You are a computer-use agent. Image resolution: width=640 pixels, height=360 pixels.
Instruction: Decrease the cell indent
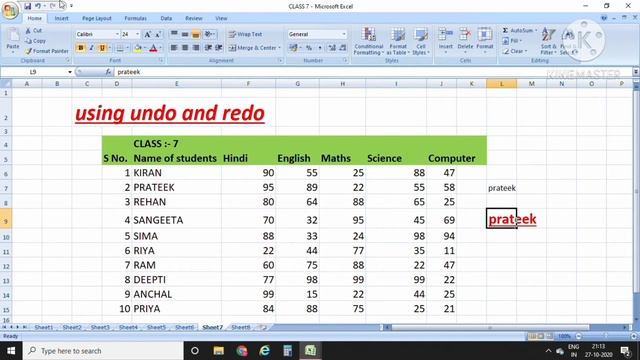click(208, 48)
